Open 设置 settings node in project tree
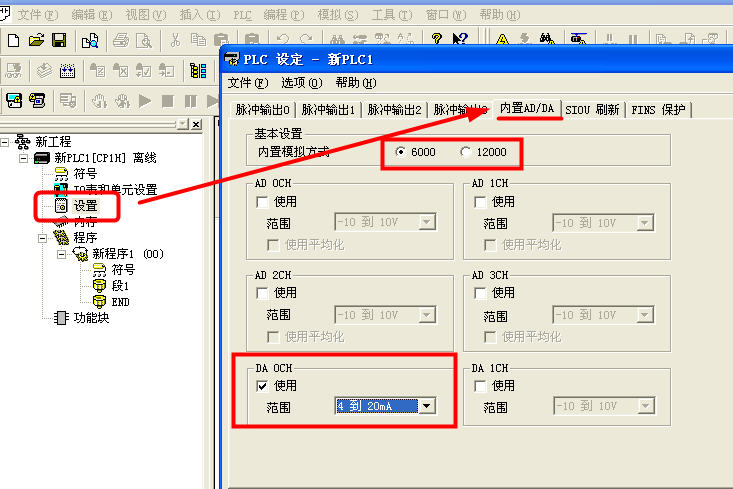 point(85,205)
